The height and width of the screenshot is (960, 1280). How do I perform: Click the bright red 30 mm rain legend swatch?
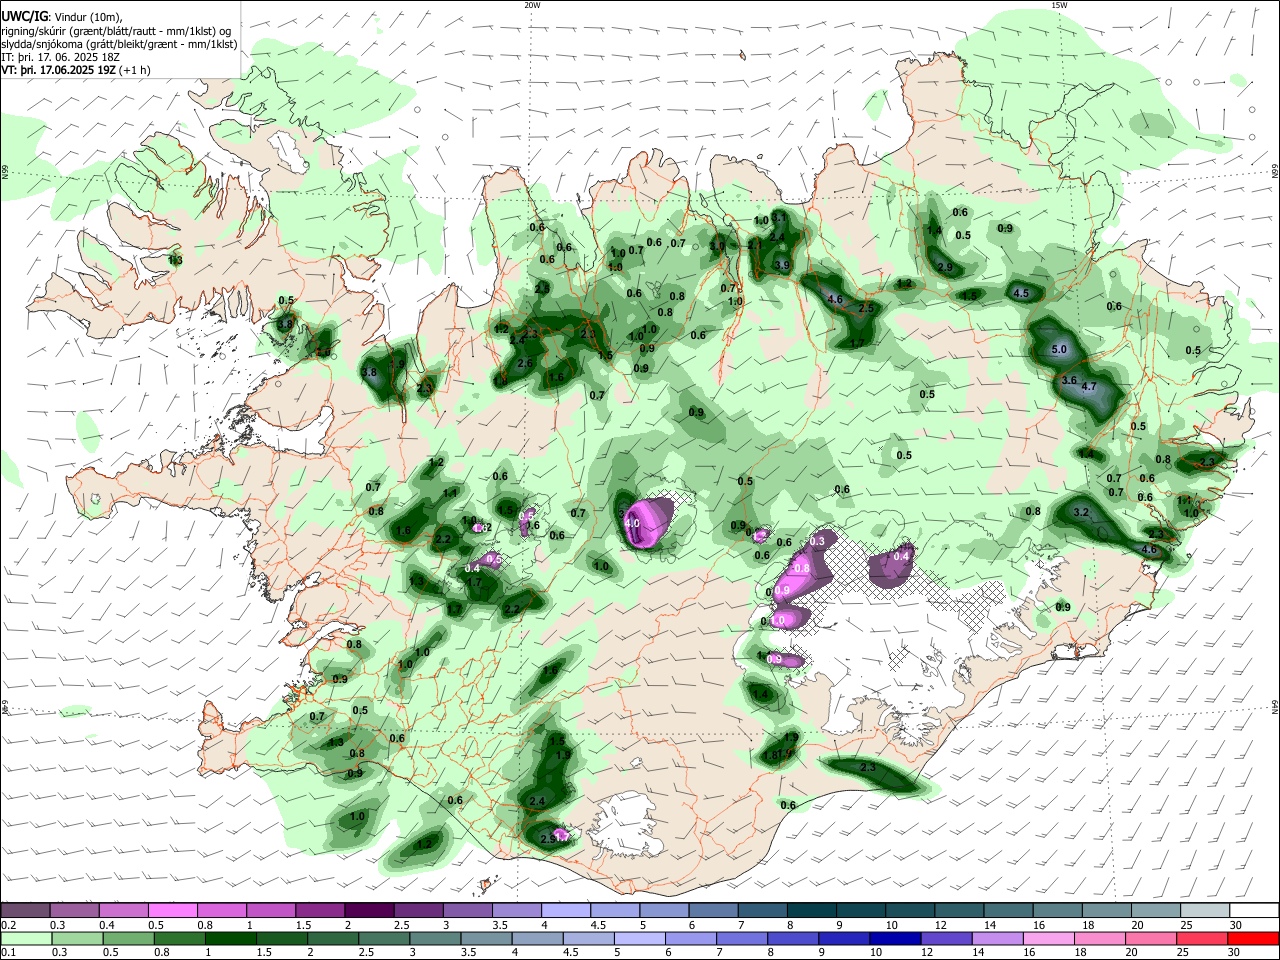(x=1254, y=938)
